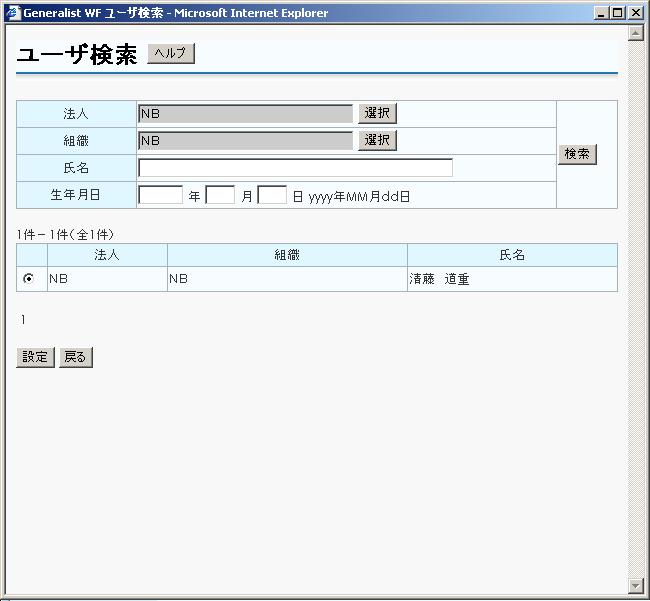Image resolution: width=650 pixels, height=601 pixels.
Task: Open 選択 picker for 法人 row
Action: (x=377, y=113)
